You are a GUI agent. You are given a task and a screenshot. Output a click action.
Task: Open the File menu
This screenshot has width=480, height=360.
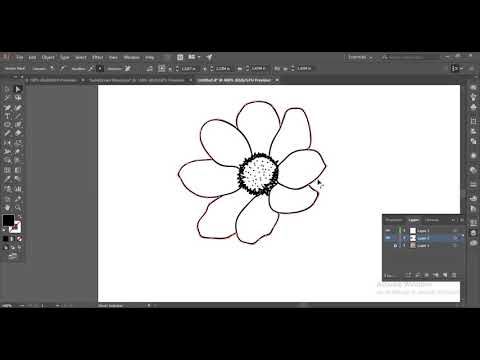point(20,57)
